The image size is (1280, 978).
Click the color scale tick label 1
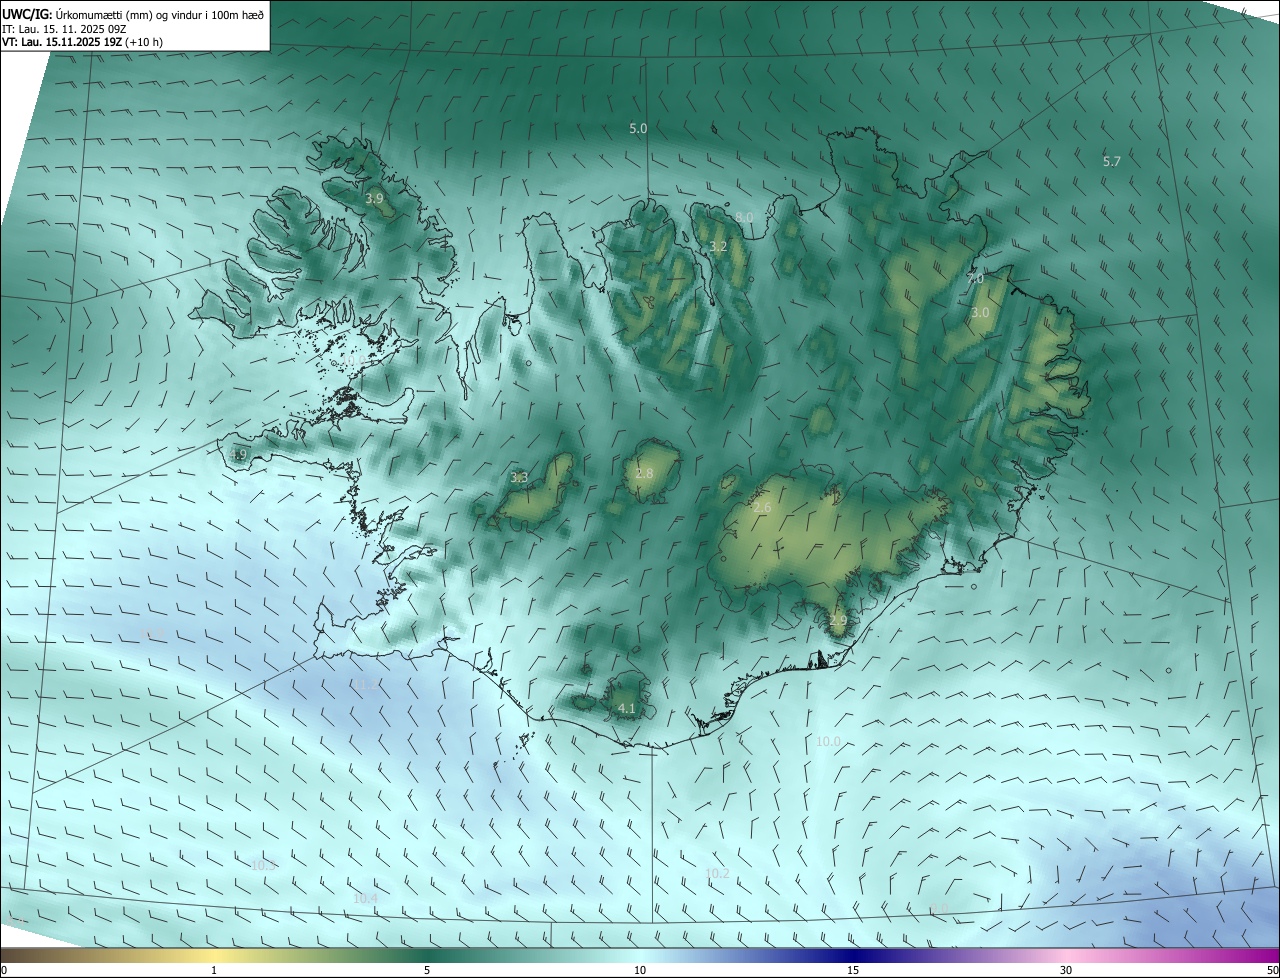(214, 970)
